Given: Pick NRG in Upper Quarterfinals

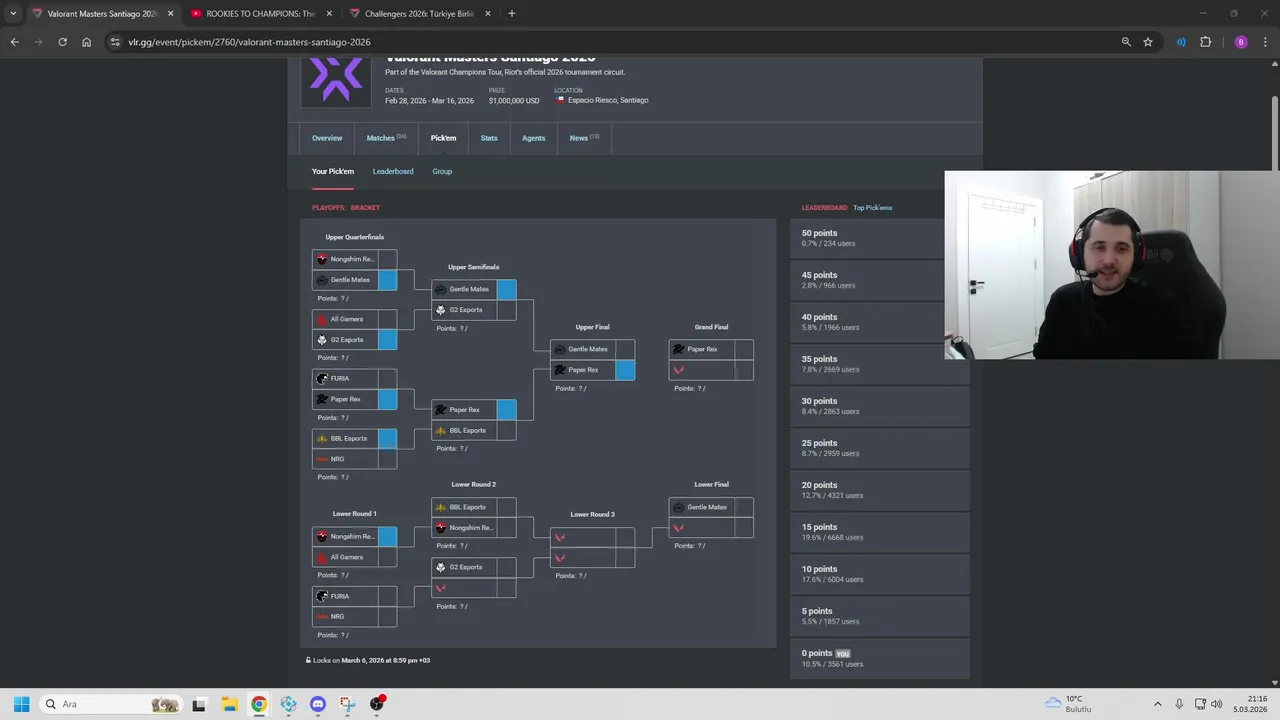Looking at the screenshot, I should [354, 459].
